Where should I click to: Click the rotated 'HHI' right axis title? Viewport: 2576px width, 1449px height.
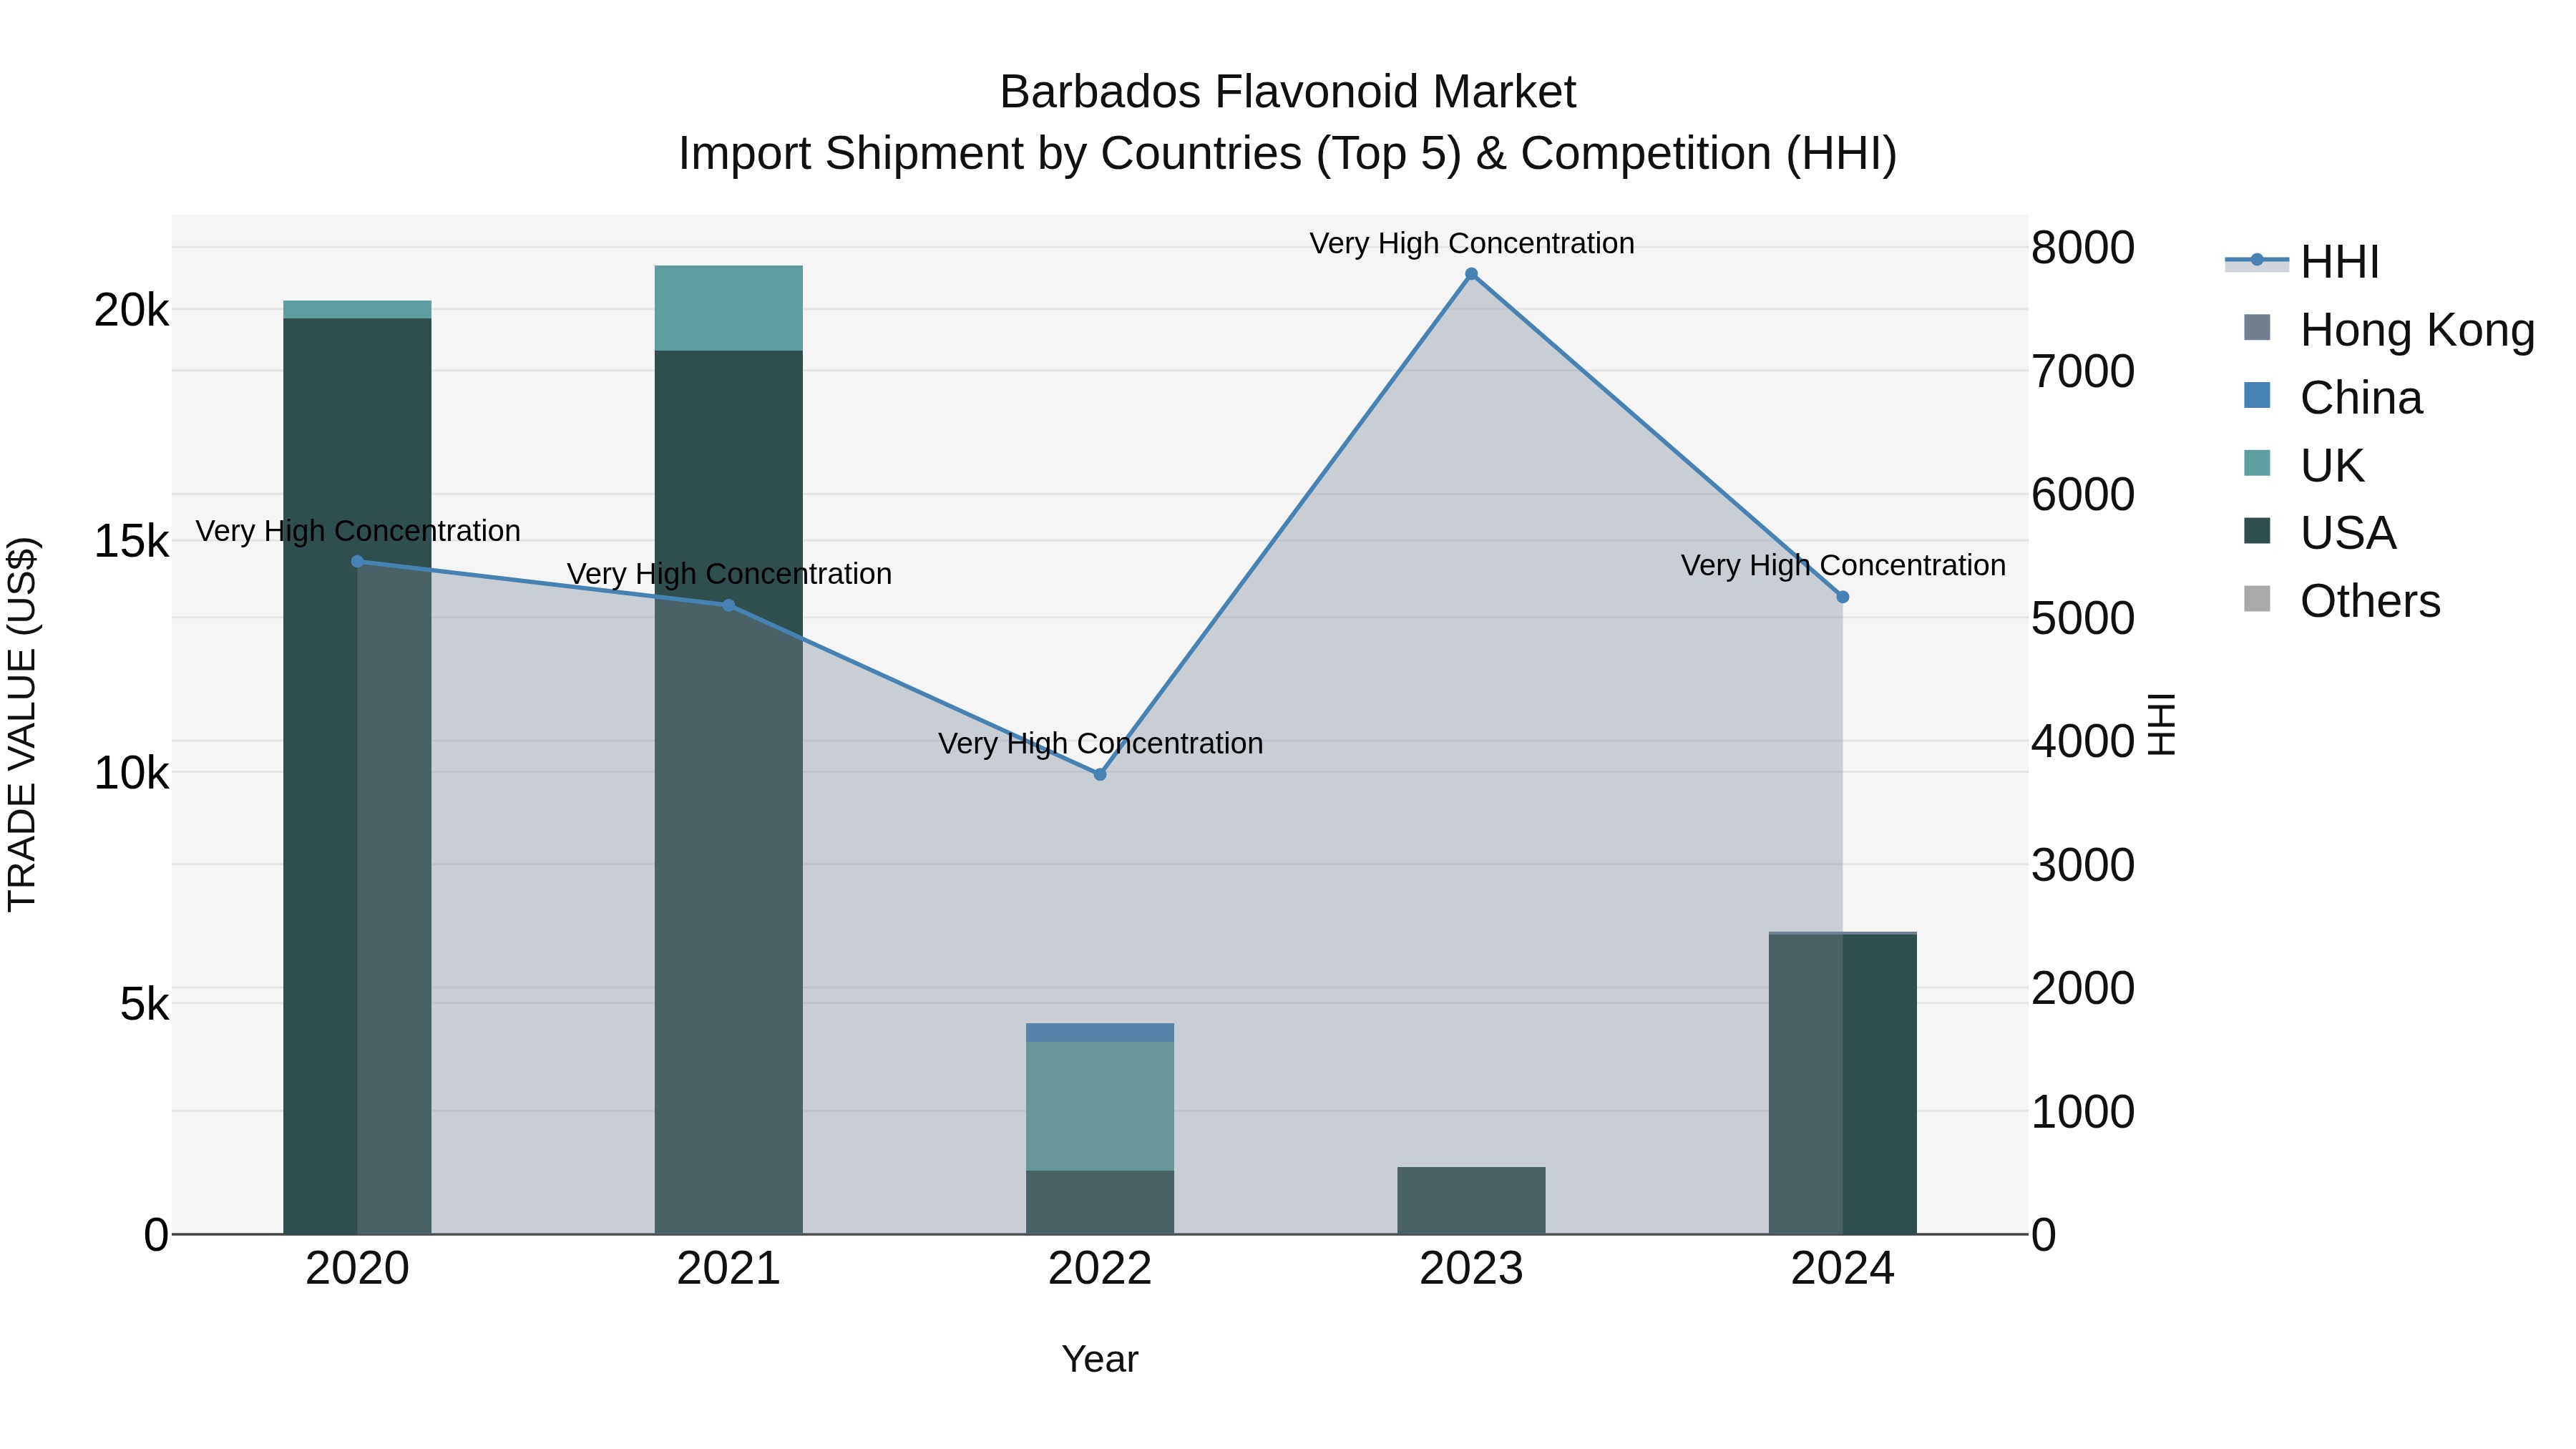tap(2161, 724)
